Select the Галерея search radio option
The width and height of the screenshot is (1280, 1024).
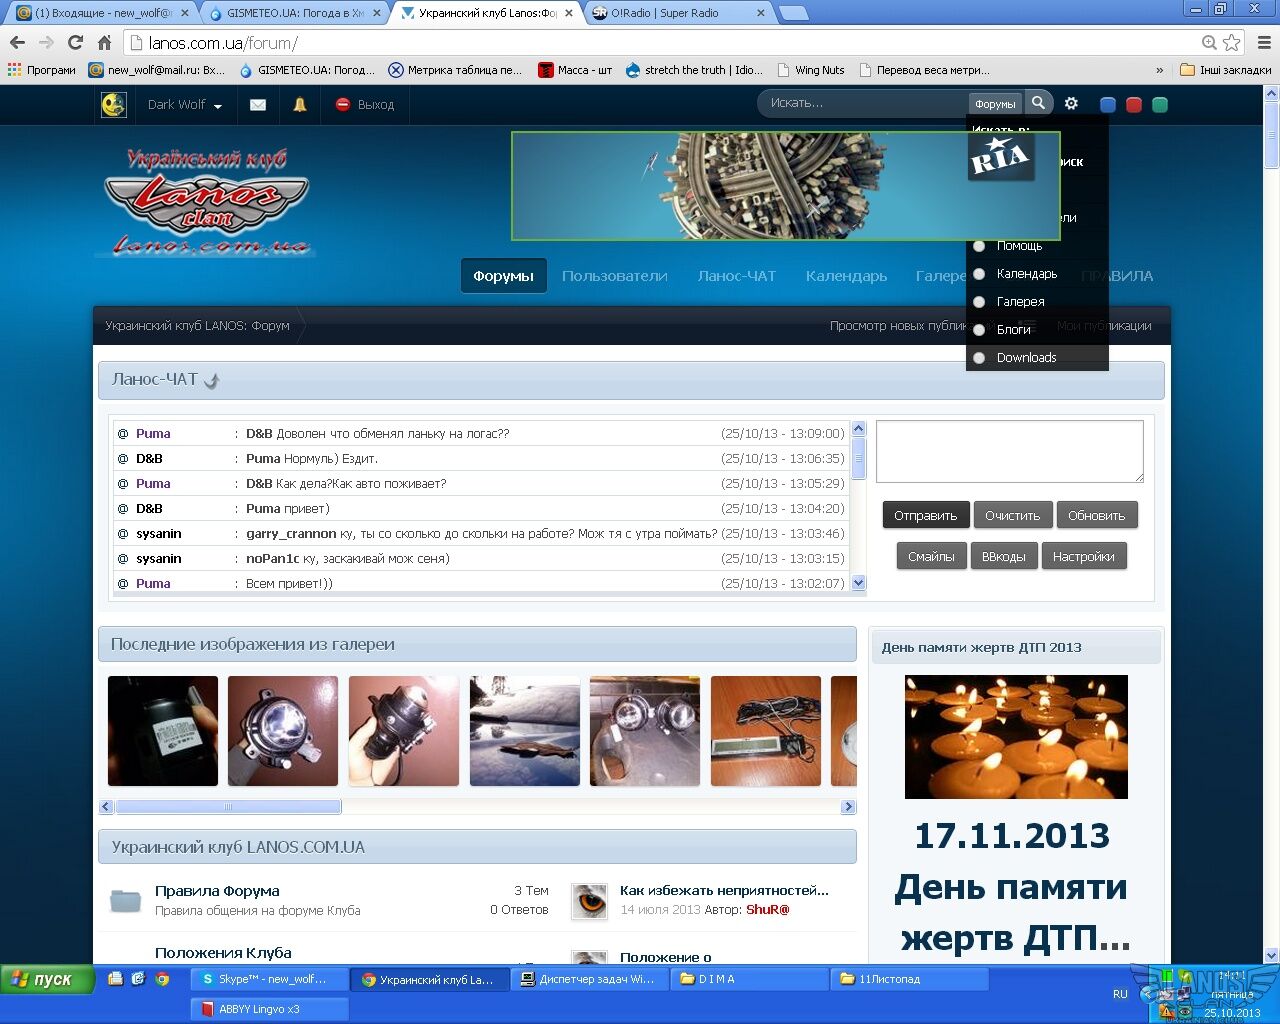pyautogui.click(x=979, y=302)
